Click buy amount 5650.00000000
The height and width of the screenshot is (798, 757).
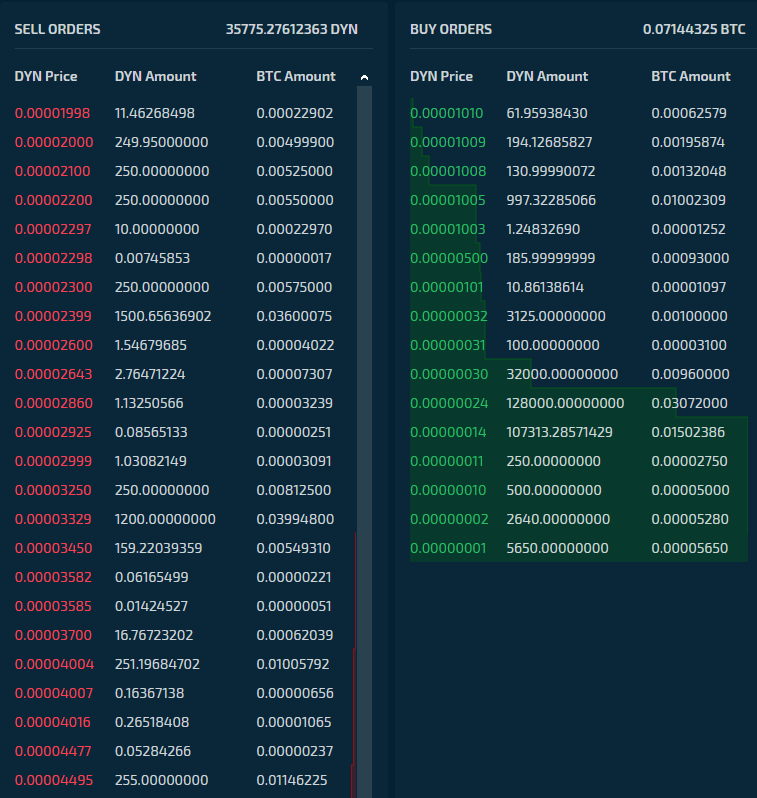click(557, 548)
